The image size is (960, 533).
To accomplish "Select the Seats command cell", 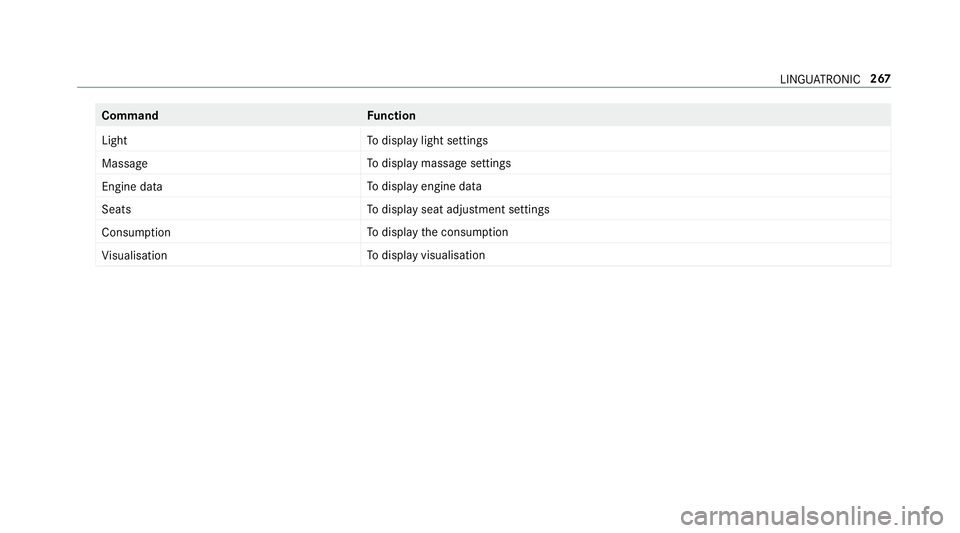I will tap(116, 210).
